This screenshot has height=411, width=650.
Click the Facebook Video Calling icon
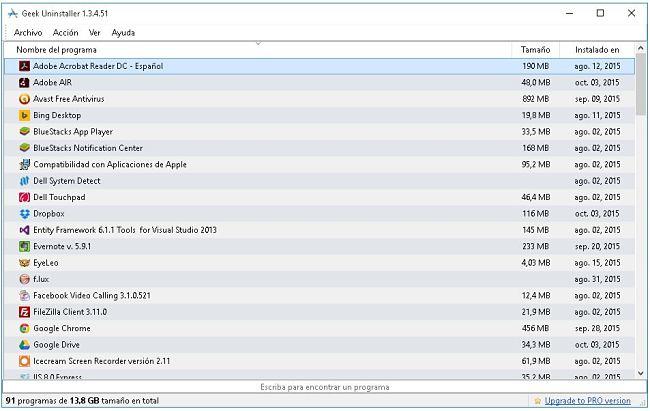coord(24,295)
